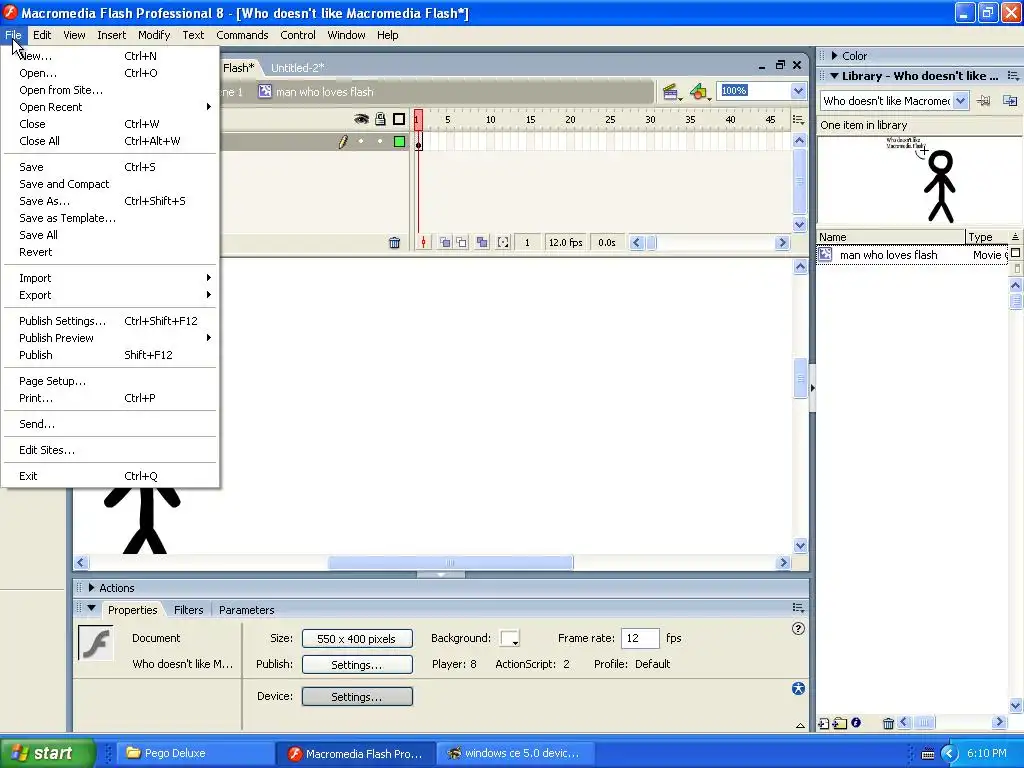This screenshot has height=768, width=1024.
Task: Open Modify Onion Markers menu
Action: (x=503, y=242)
